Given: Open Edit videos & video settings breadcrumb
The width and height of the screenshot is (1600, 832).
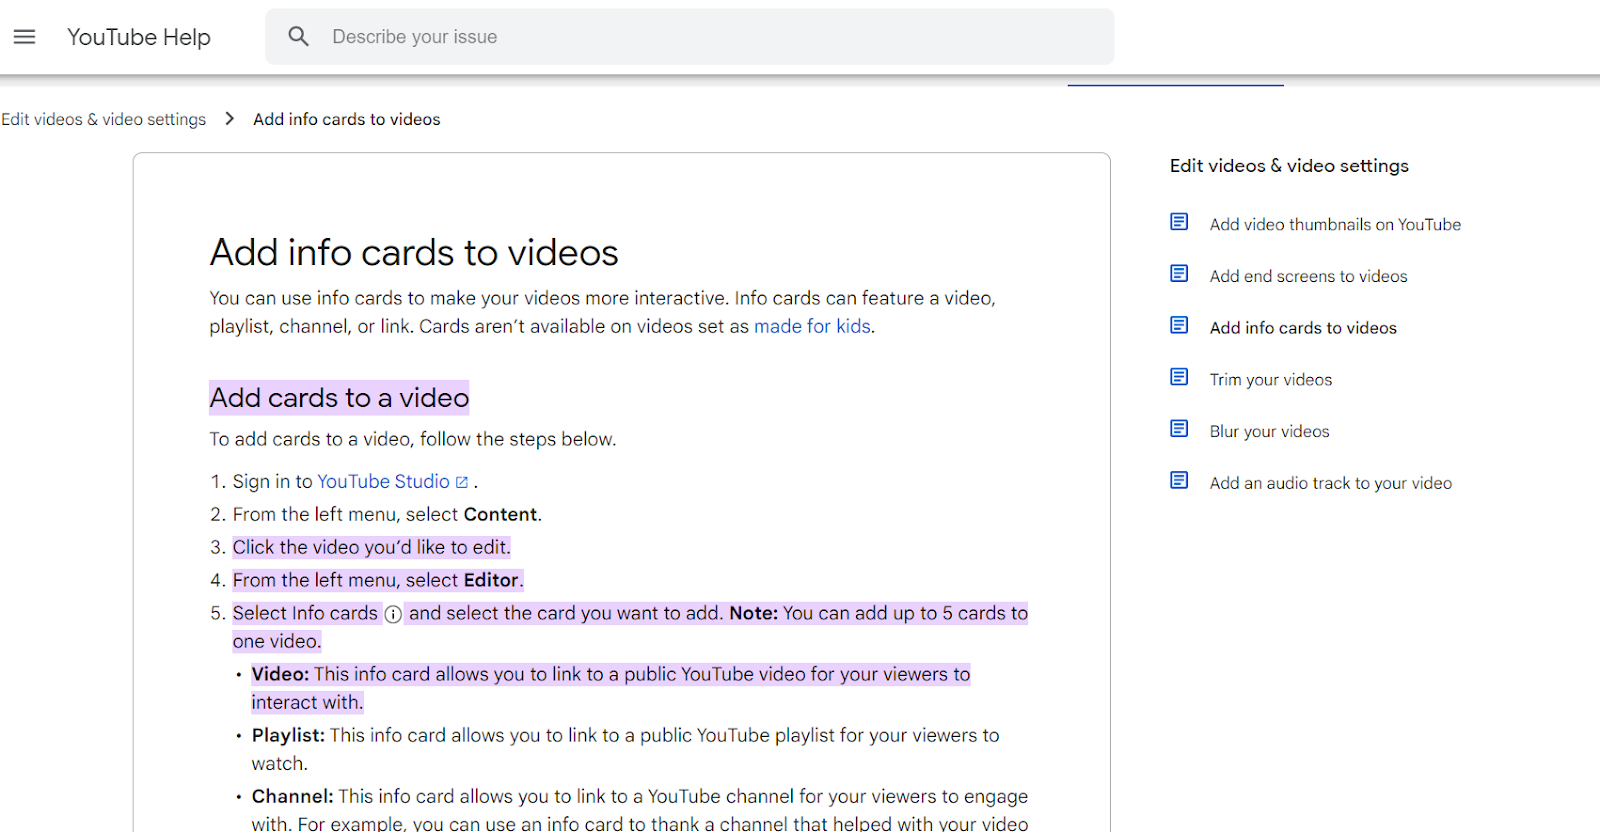Looking at the screenshot, I should (104, 119).
